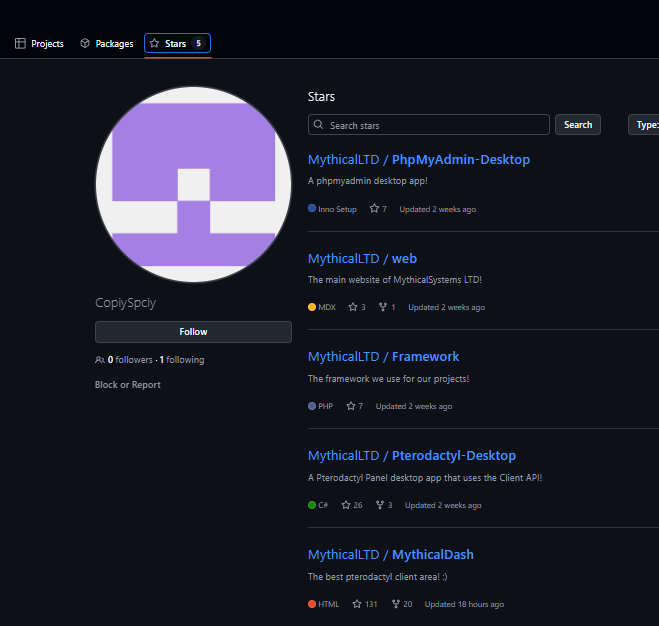
Task: Click the star icon showing 7 for PhpMyAdmin-Desktop
Action: [374, 209]
